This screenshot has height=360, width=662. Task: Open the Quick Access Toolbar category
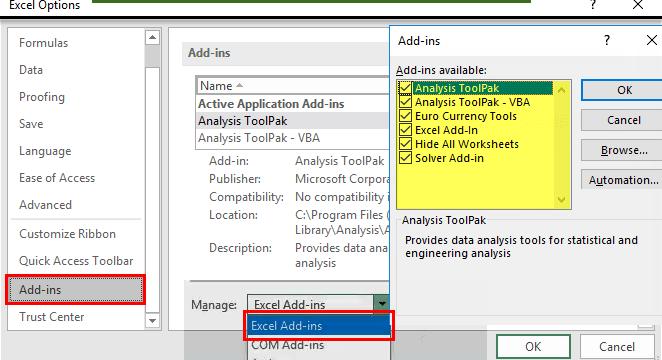76,260
